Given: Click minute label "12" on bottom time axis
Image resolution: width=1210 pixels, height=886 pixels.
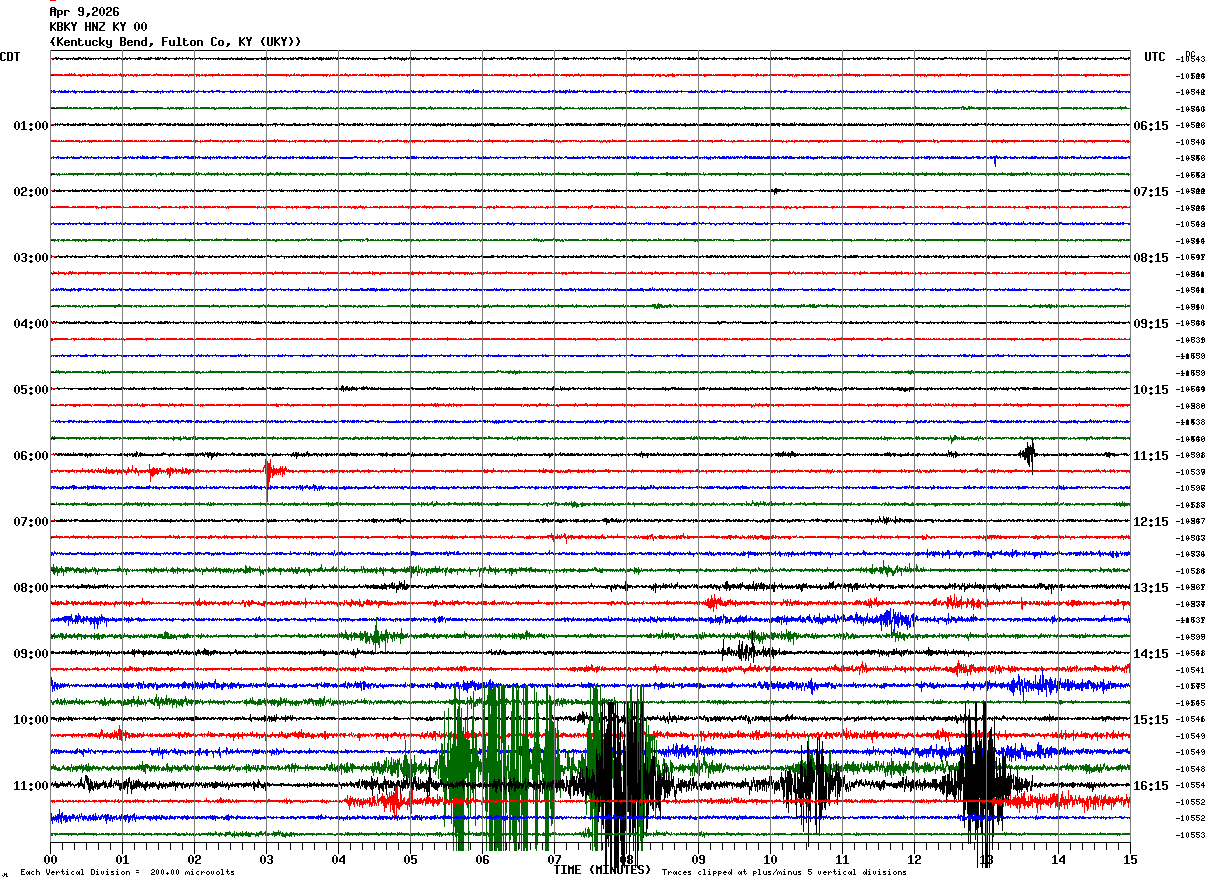Looking at the screenshot, I should [x=914, y=859].
